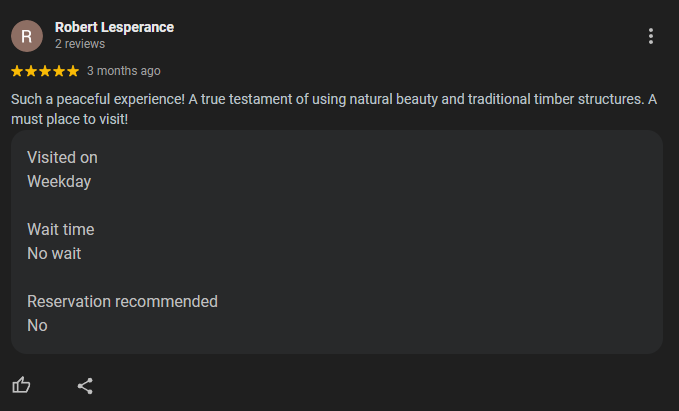Click Robert Lesperance's round avatar
679x411 pixels.
point(27,36)
